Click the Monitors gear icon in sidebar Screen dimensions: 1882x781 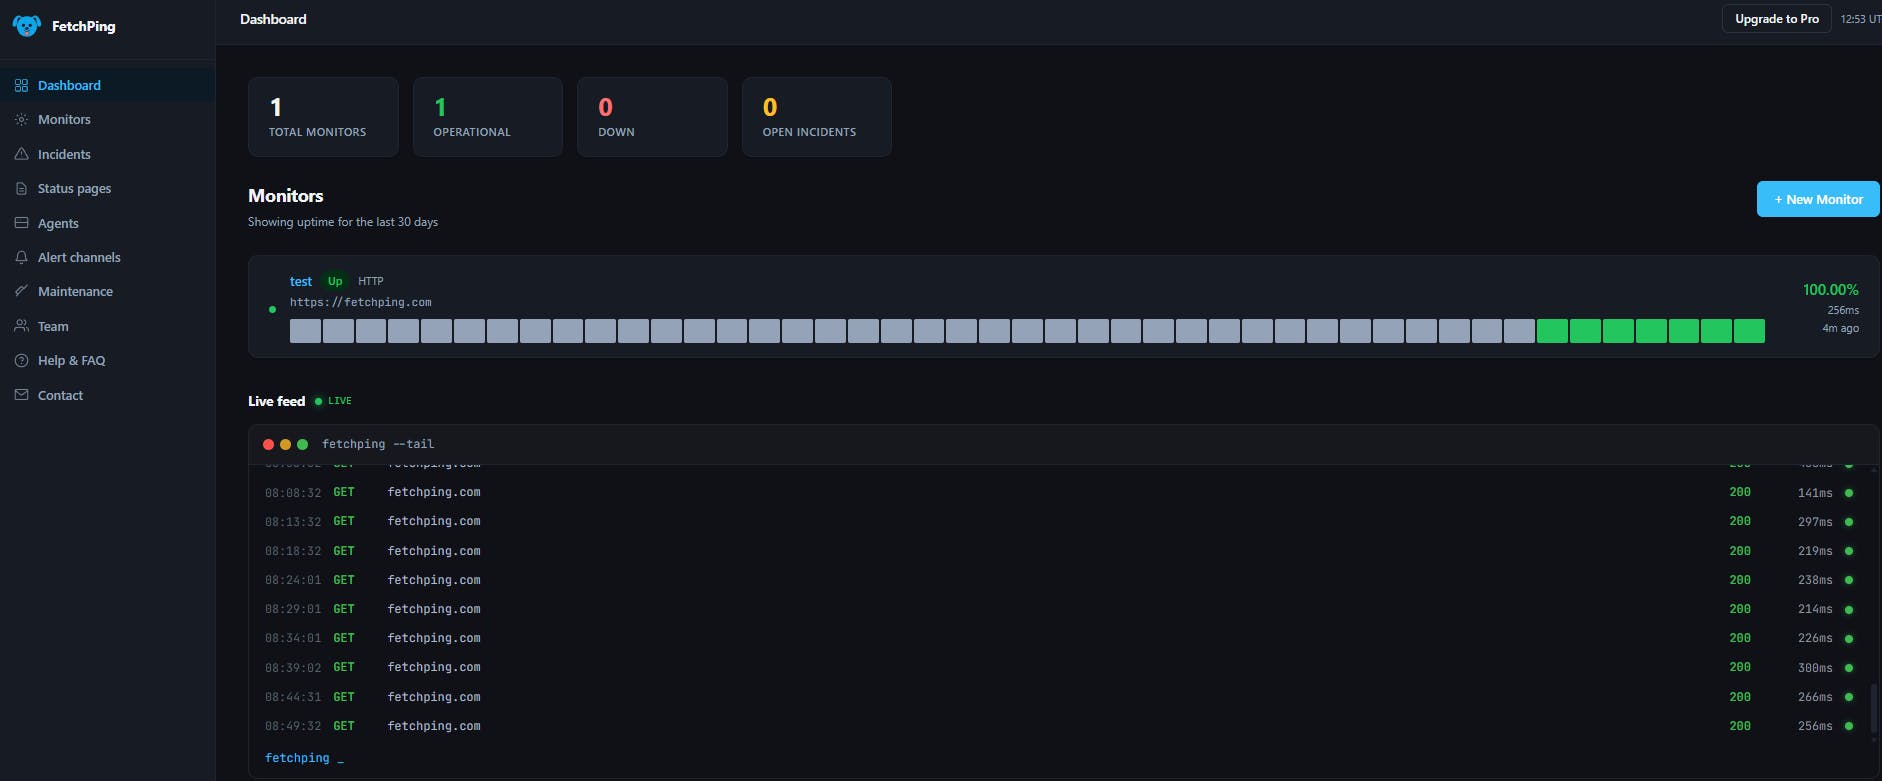pos(21,120)
